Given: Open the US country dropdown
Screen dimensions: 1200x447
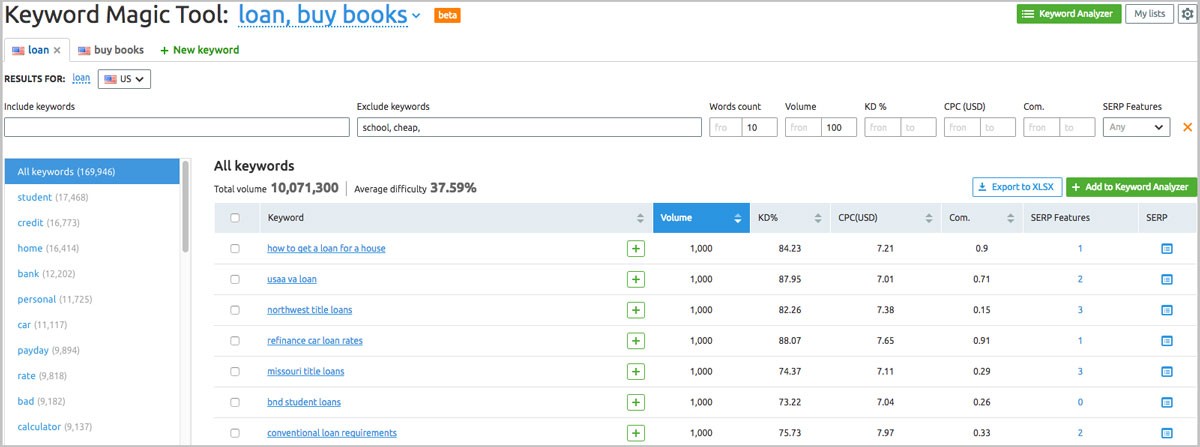Looking at the screenshot, I should pyautogui.click(x=124, y=79).
